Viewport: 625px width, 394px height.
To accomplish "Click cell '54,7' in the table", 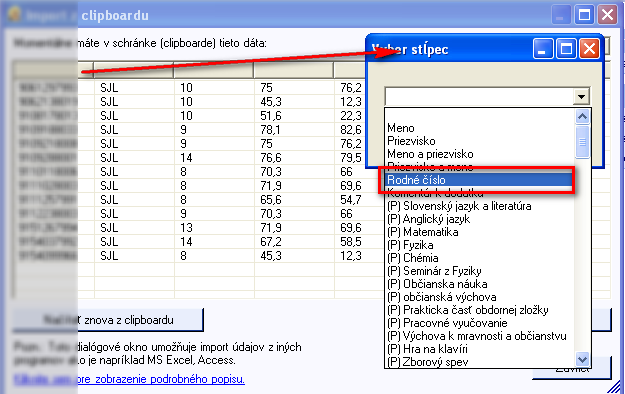I will (x=351, y=200).
